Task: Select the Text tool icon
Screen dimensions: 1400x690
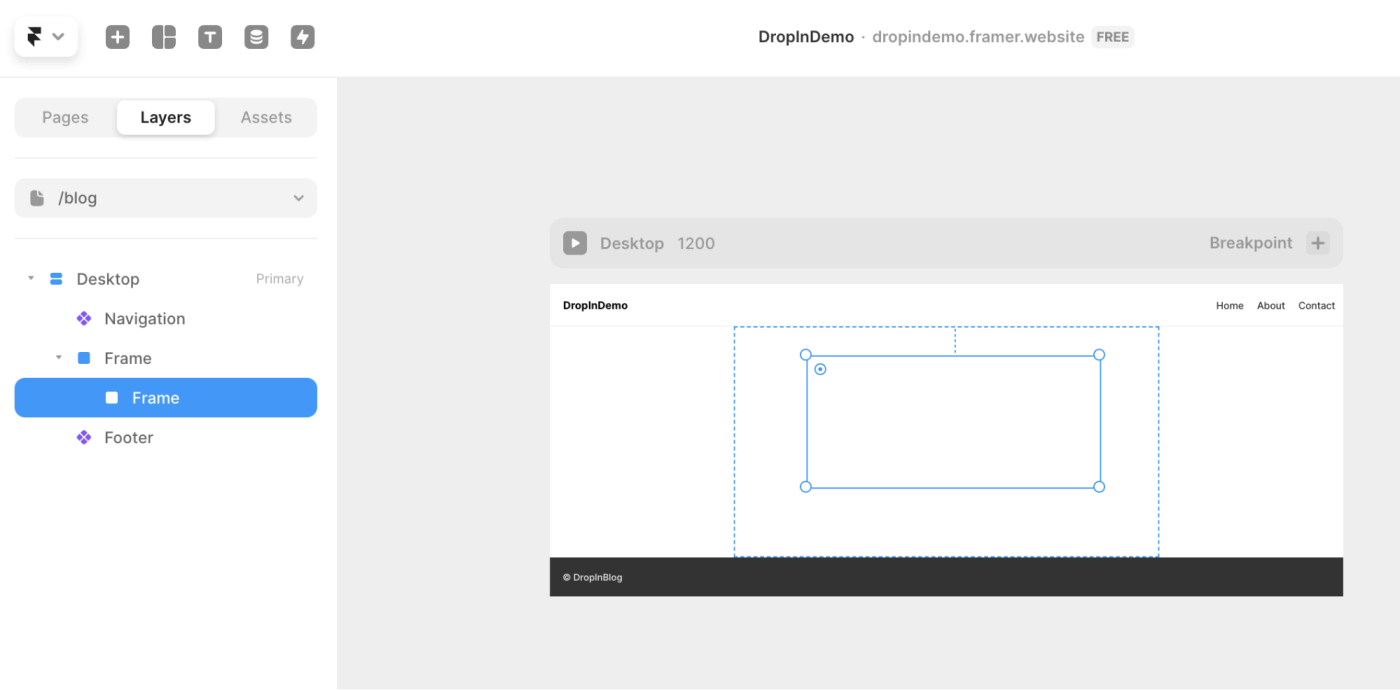Action: click(x=210, y=37)
